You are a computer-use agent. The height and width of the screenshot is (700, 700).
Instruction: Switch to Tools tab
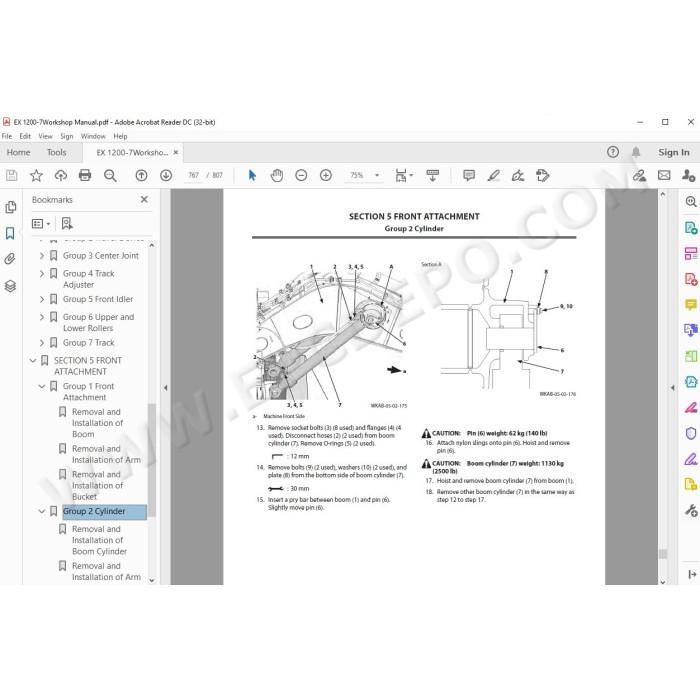tap(56, 152)
